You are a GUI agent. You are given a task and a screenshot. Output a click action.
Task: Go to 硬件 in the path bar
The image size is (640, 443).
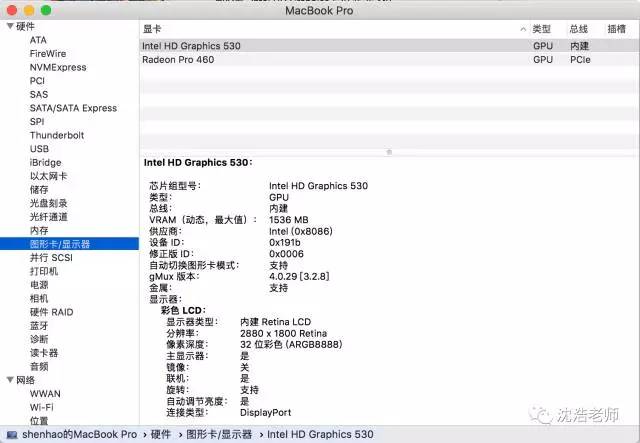pos(161,434)
